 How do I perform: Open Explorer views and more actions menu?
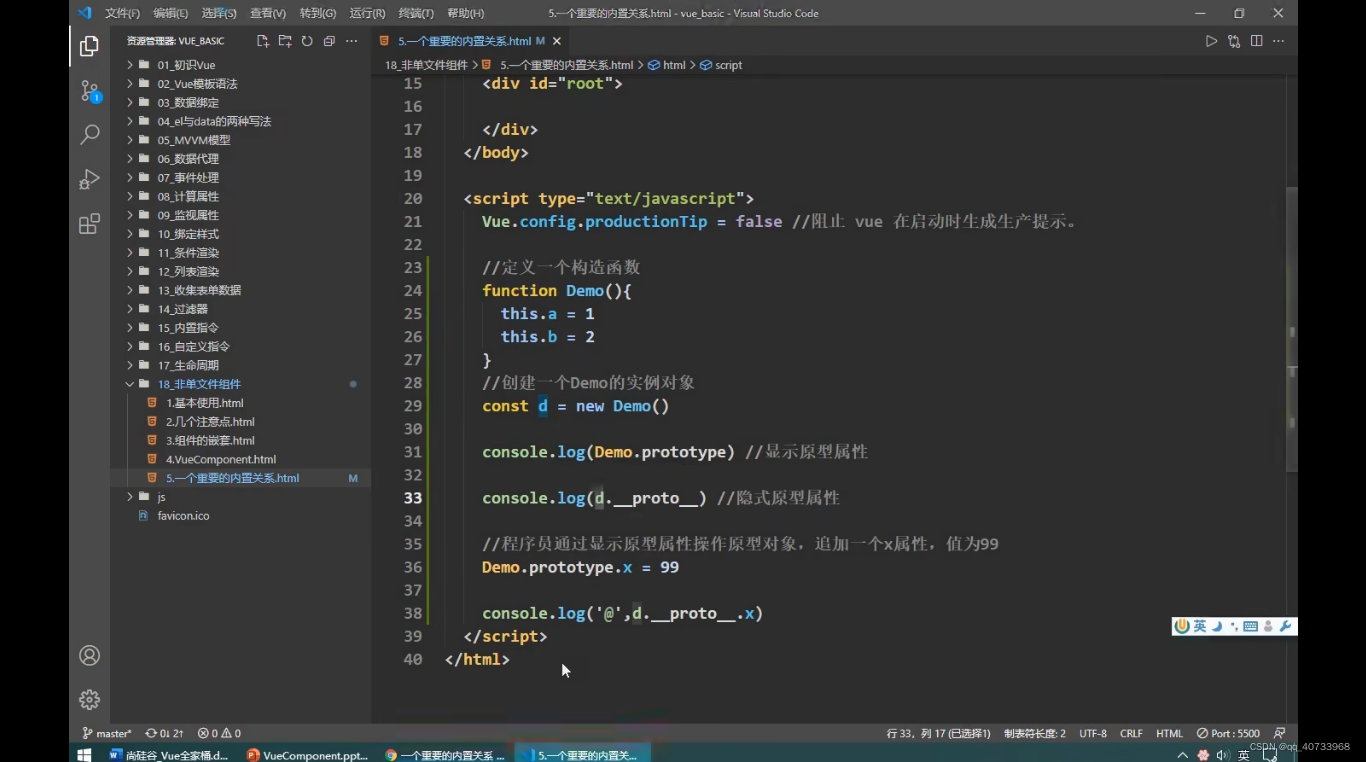[351, 41]
